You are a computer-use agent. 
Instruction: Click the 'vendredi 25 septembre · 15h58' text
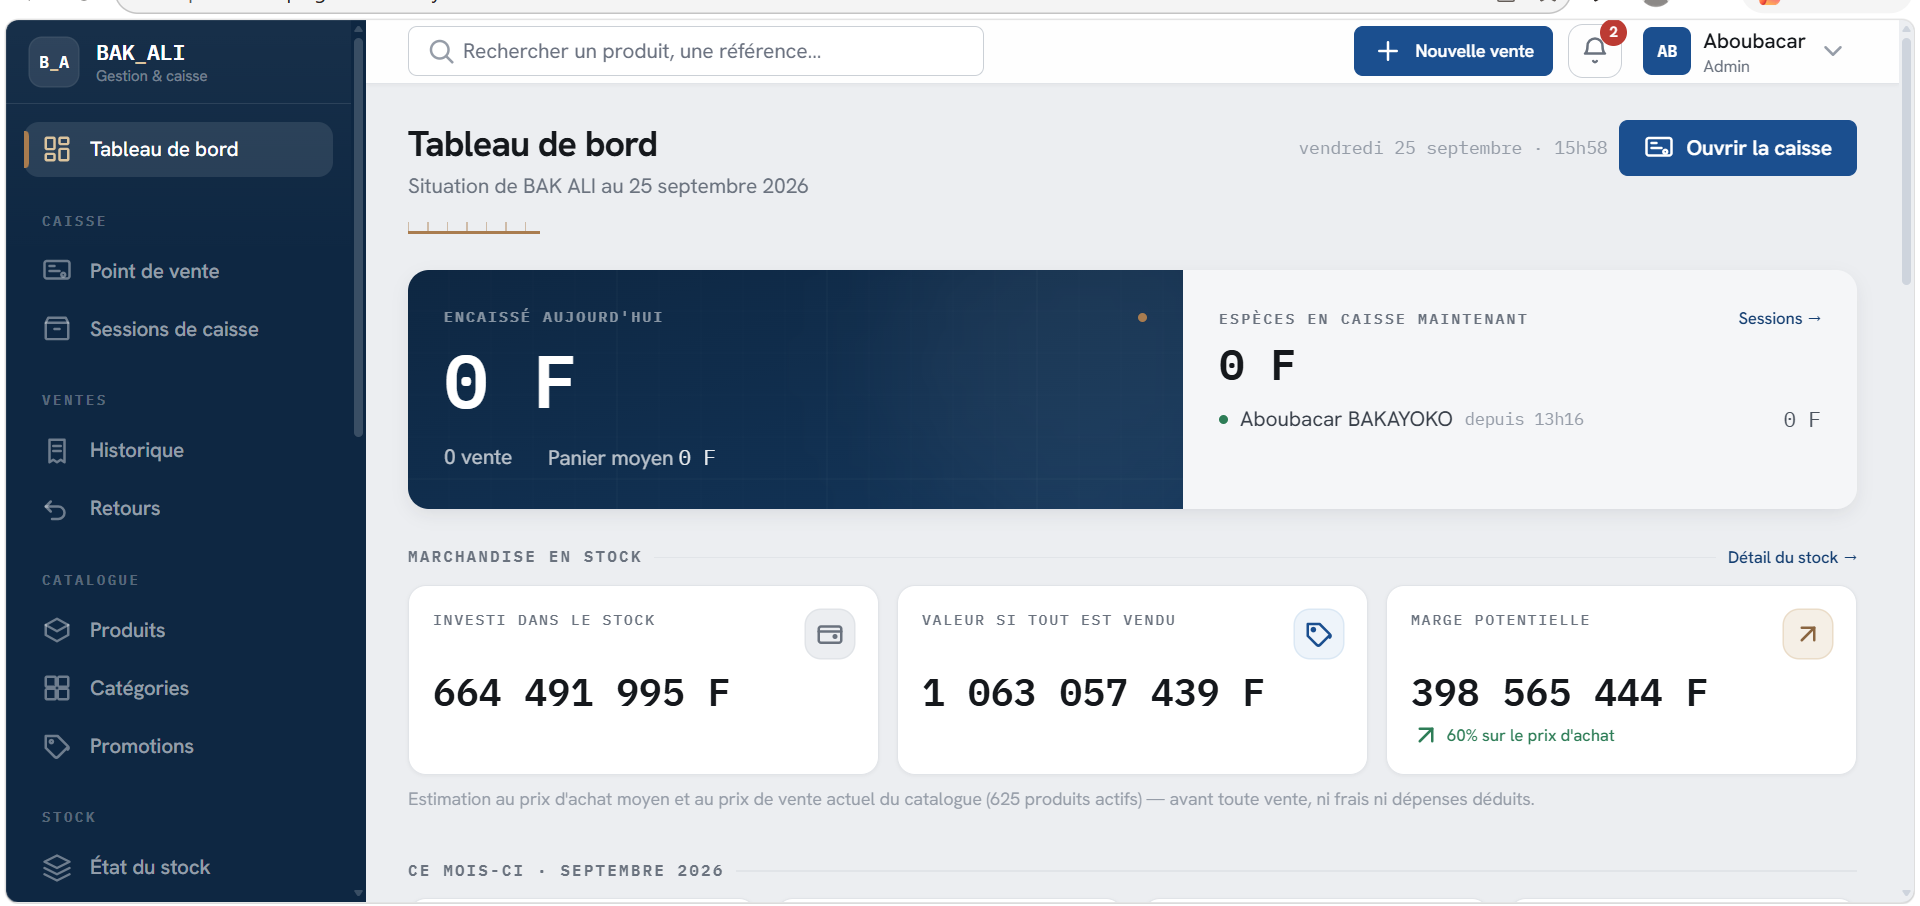click(x=1453, y=148)
